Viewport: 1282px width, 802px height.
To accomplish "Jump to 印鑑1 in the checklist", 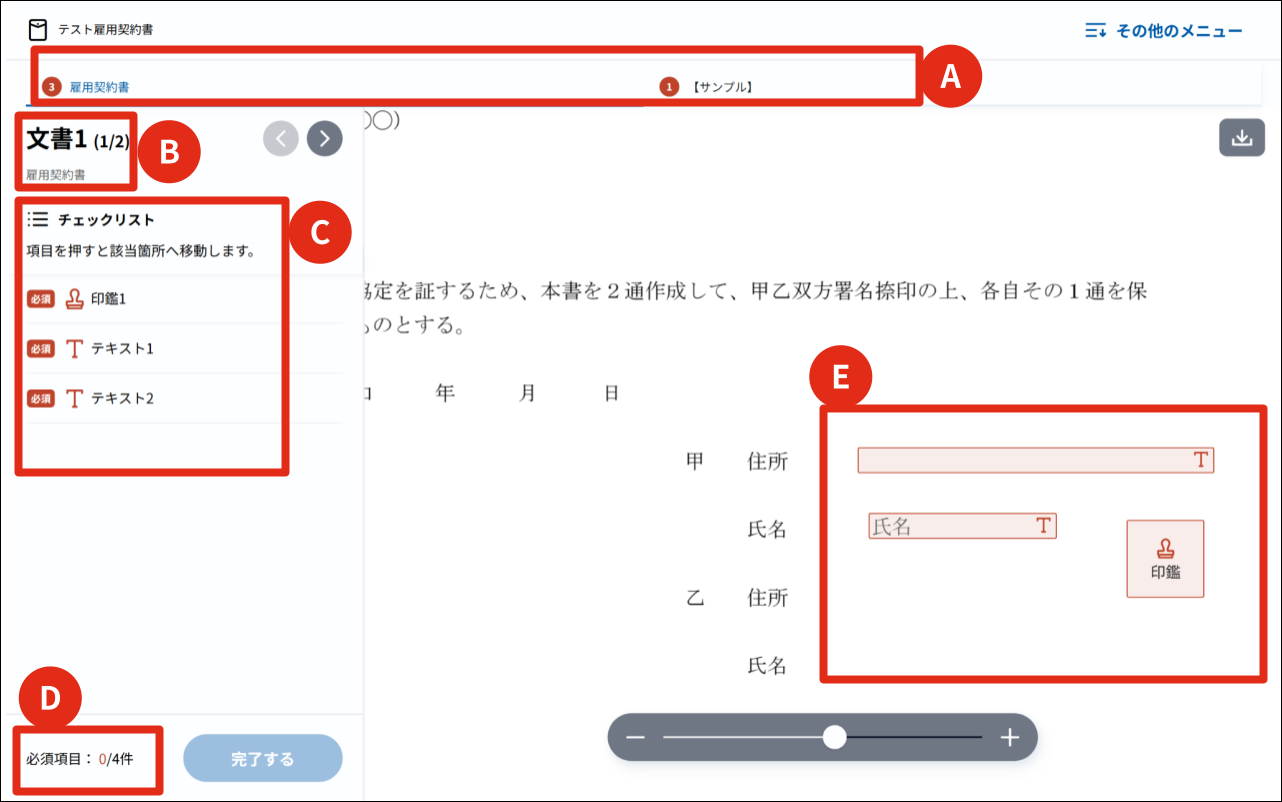I will pos(108,298).
